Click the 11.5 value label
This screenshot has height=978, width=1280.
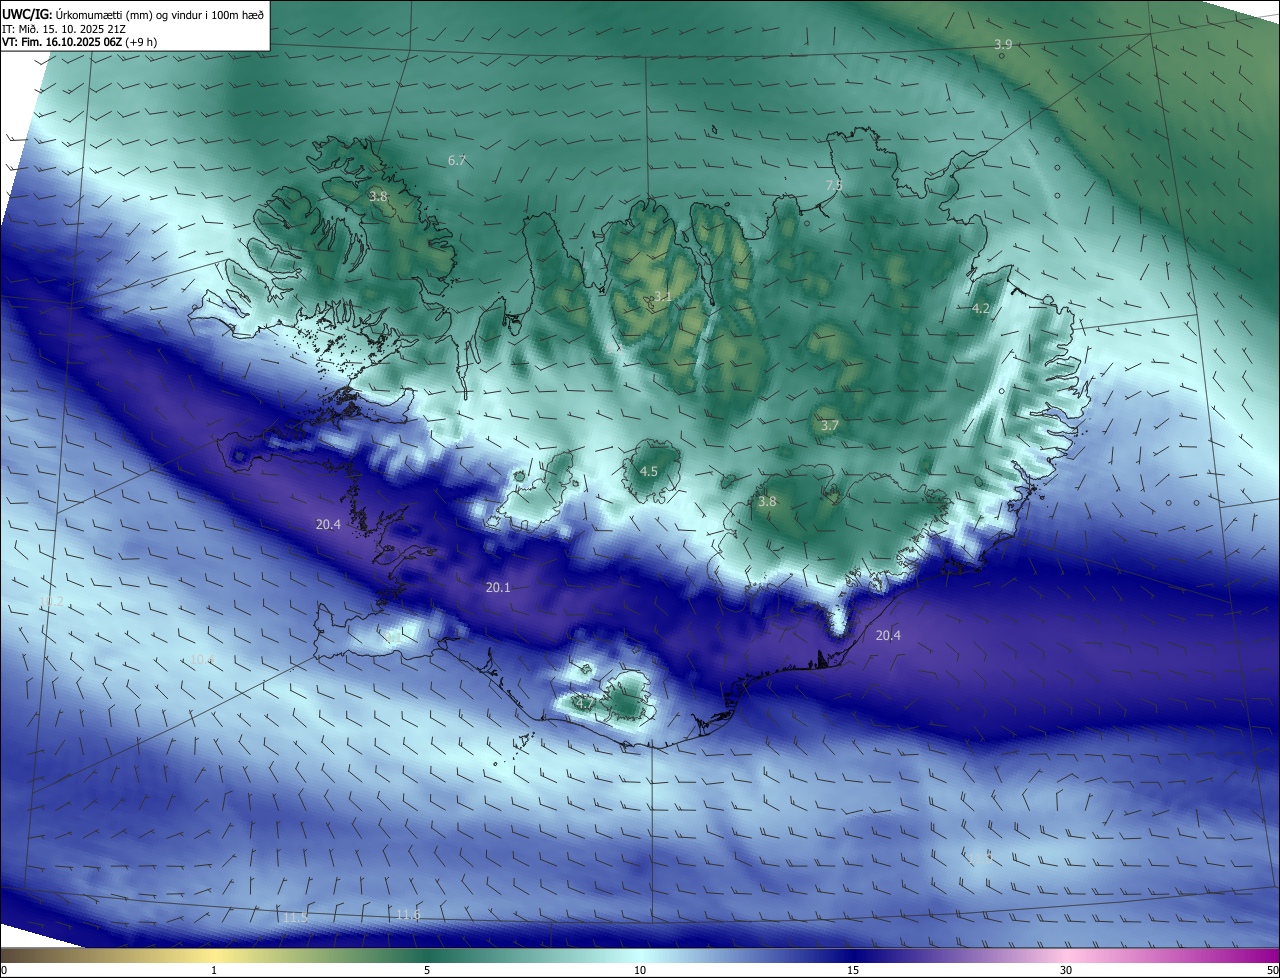295,917
